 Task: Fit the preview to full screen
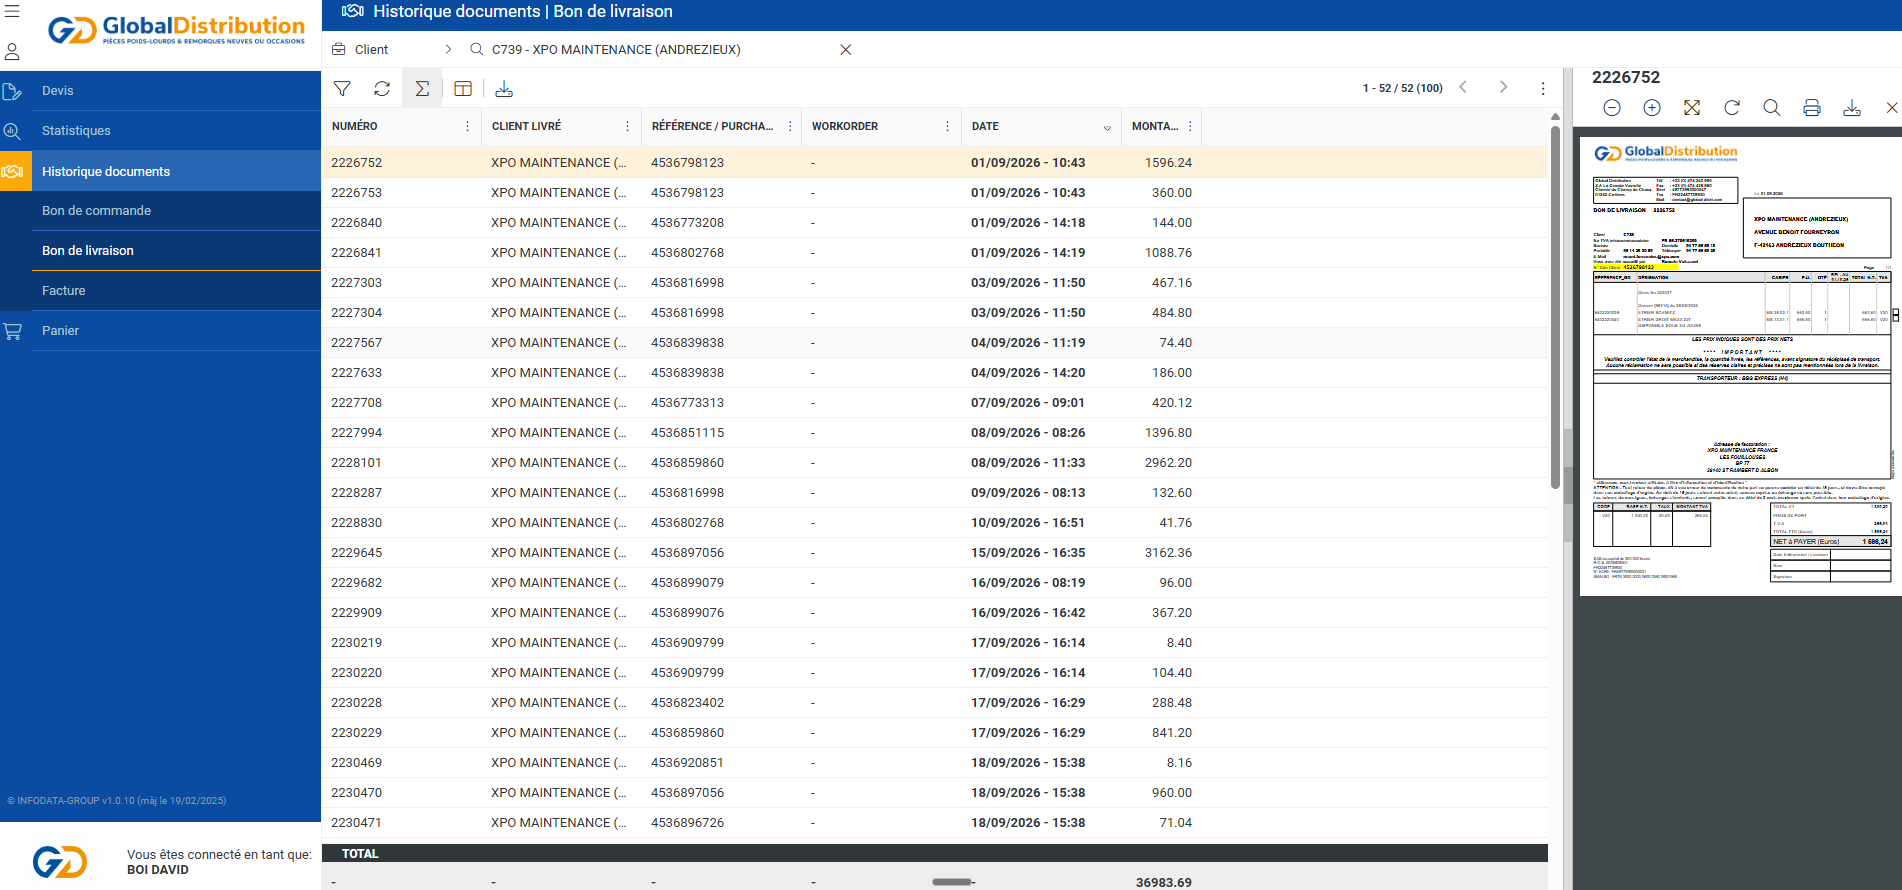(x=1692, y=108)
